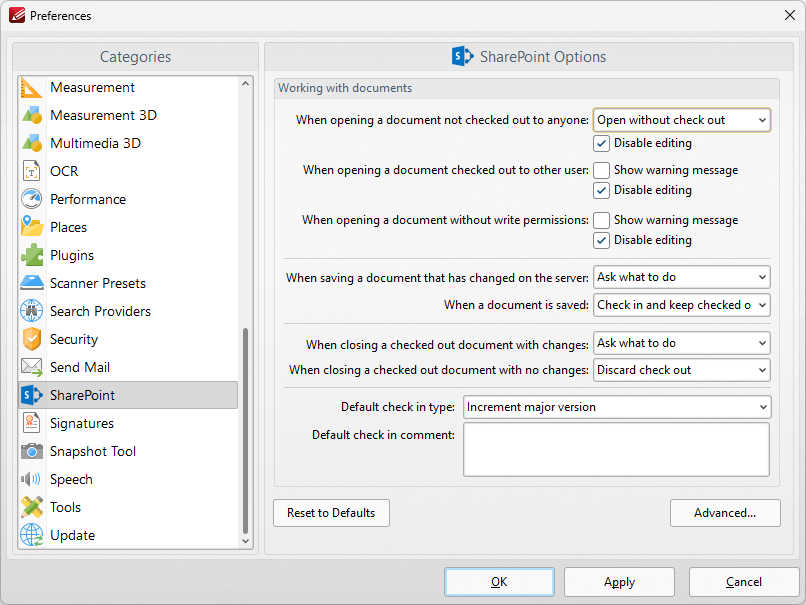Uncheck Disable editing for checked out to other user

coord(601,190)
